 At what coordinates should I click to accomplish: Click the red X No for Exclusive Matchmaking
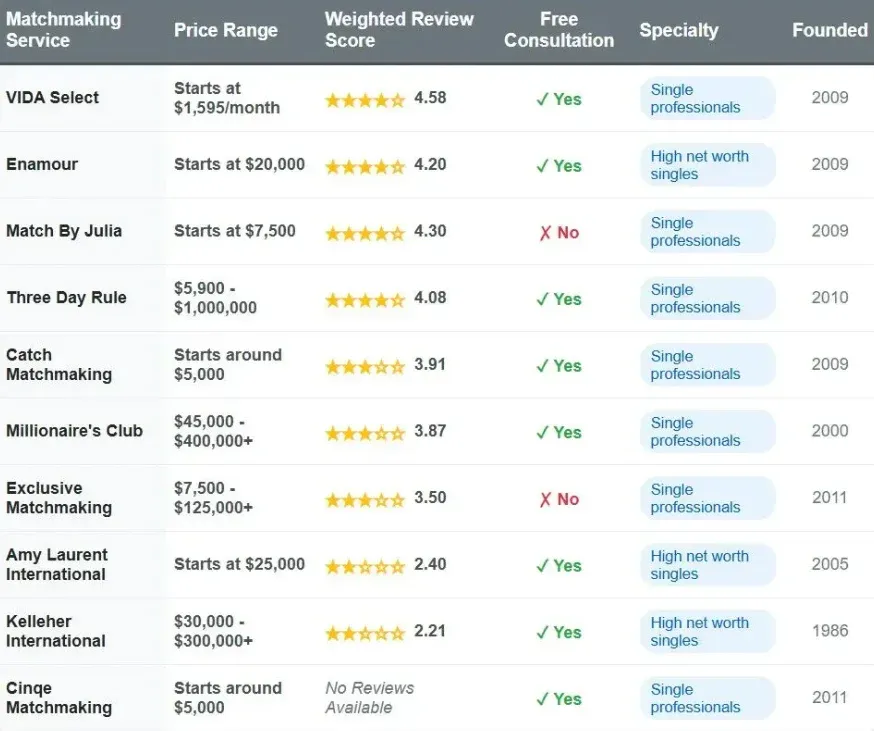point(559,499)
